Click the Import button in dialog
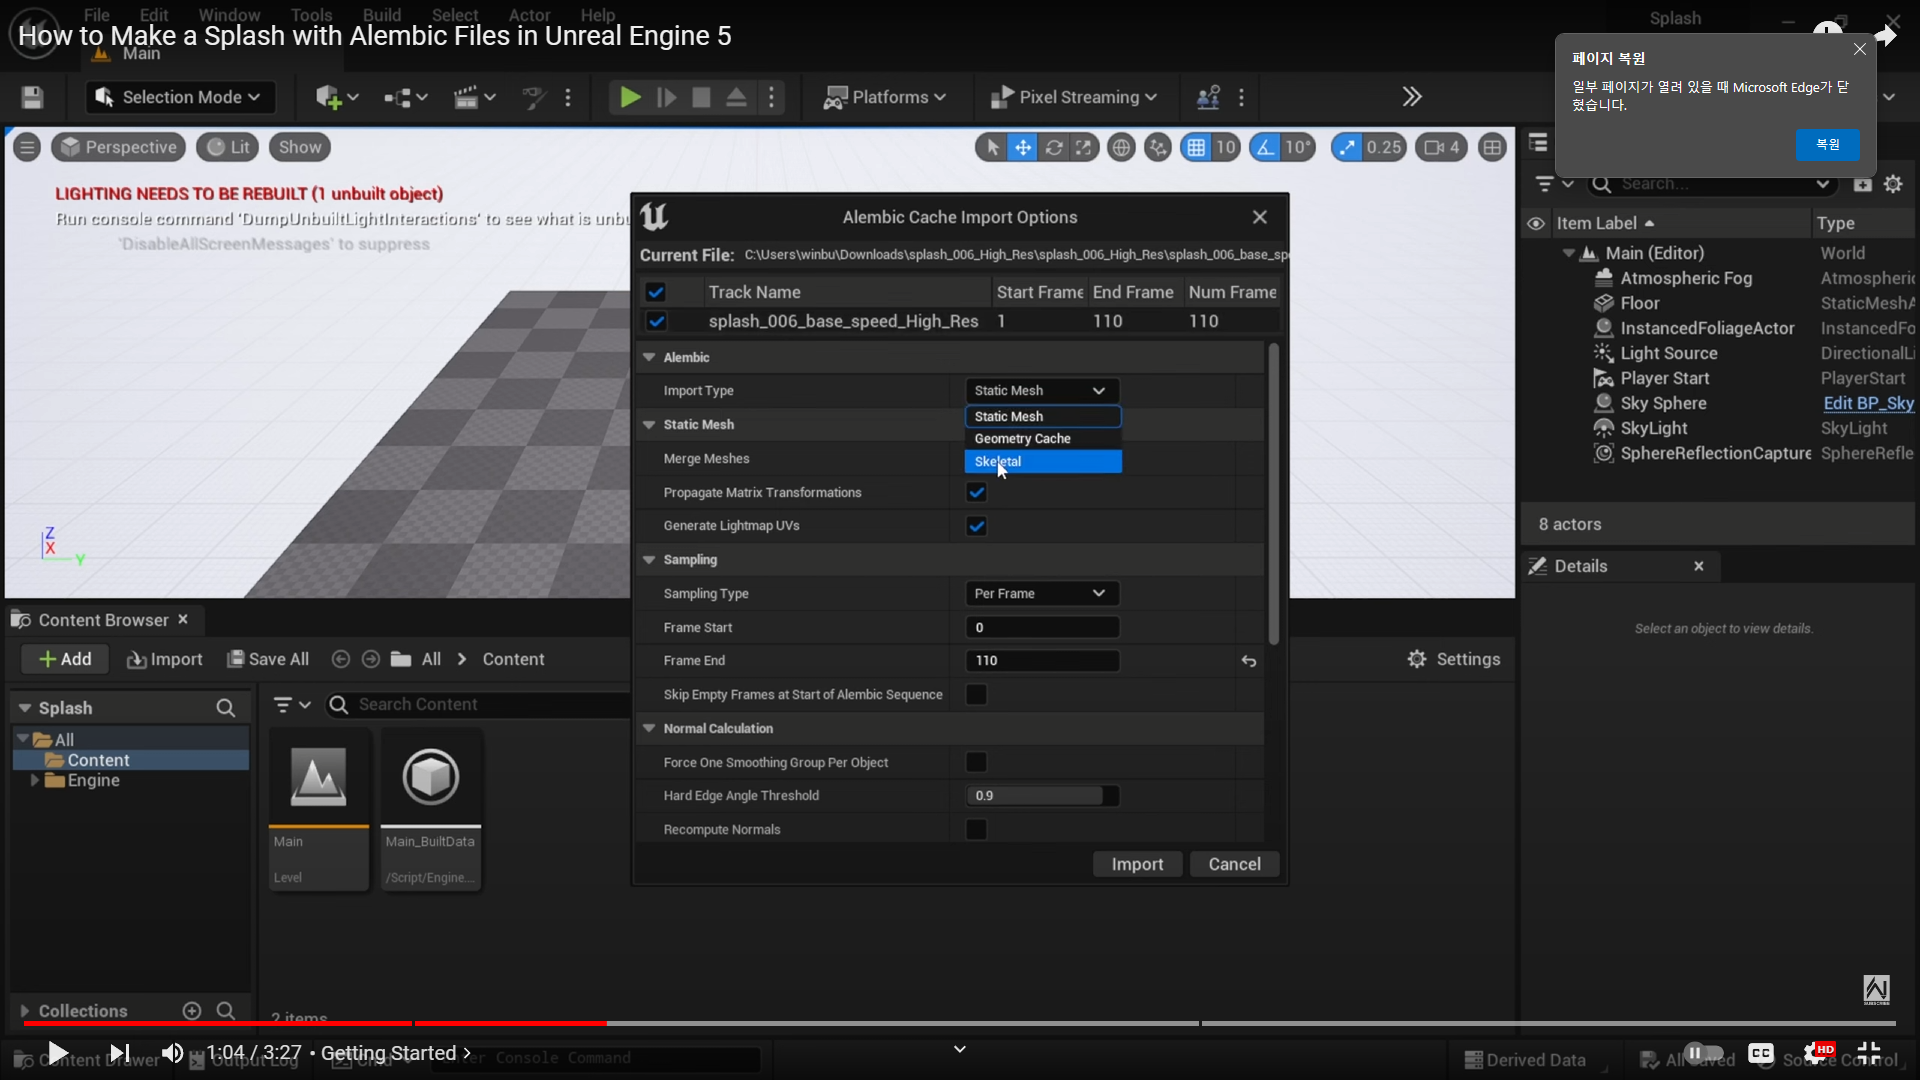The width and height of the screenshot is (1920, 1080). (1137, 864)
